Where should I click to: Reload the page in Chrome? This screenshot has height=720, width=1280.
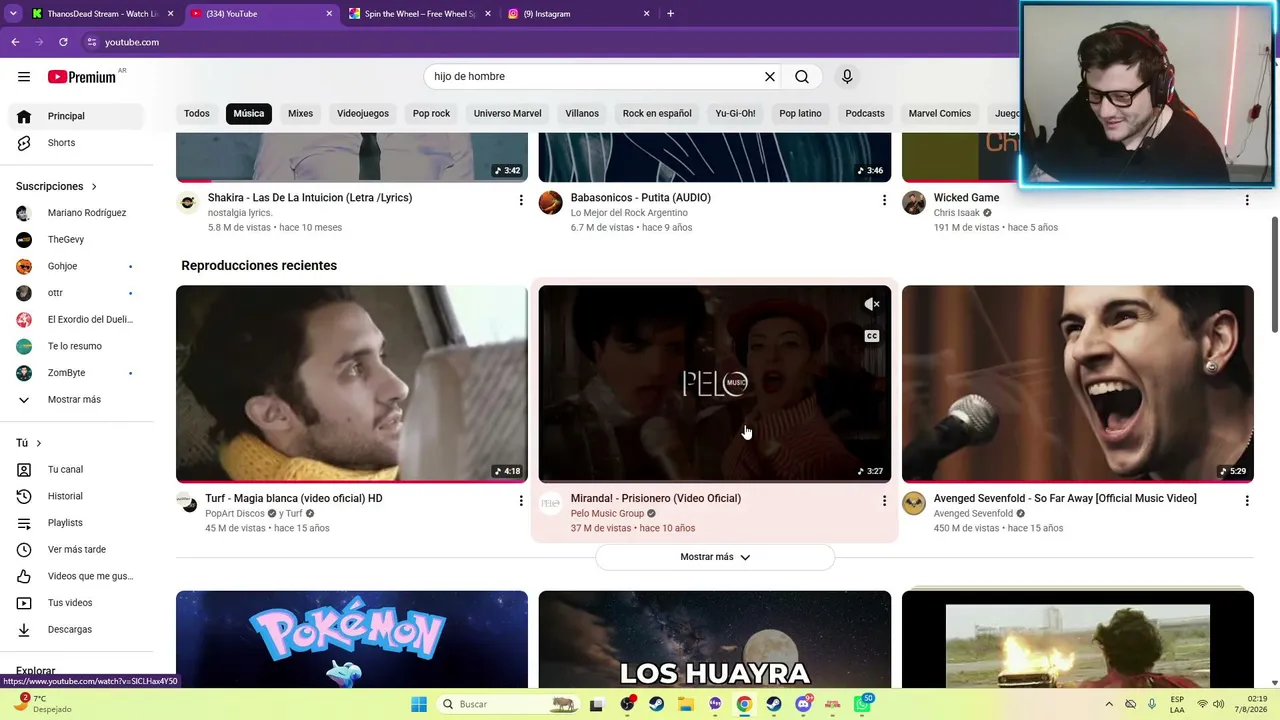(63, 42)
